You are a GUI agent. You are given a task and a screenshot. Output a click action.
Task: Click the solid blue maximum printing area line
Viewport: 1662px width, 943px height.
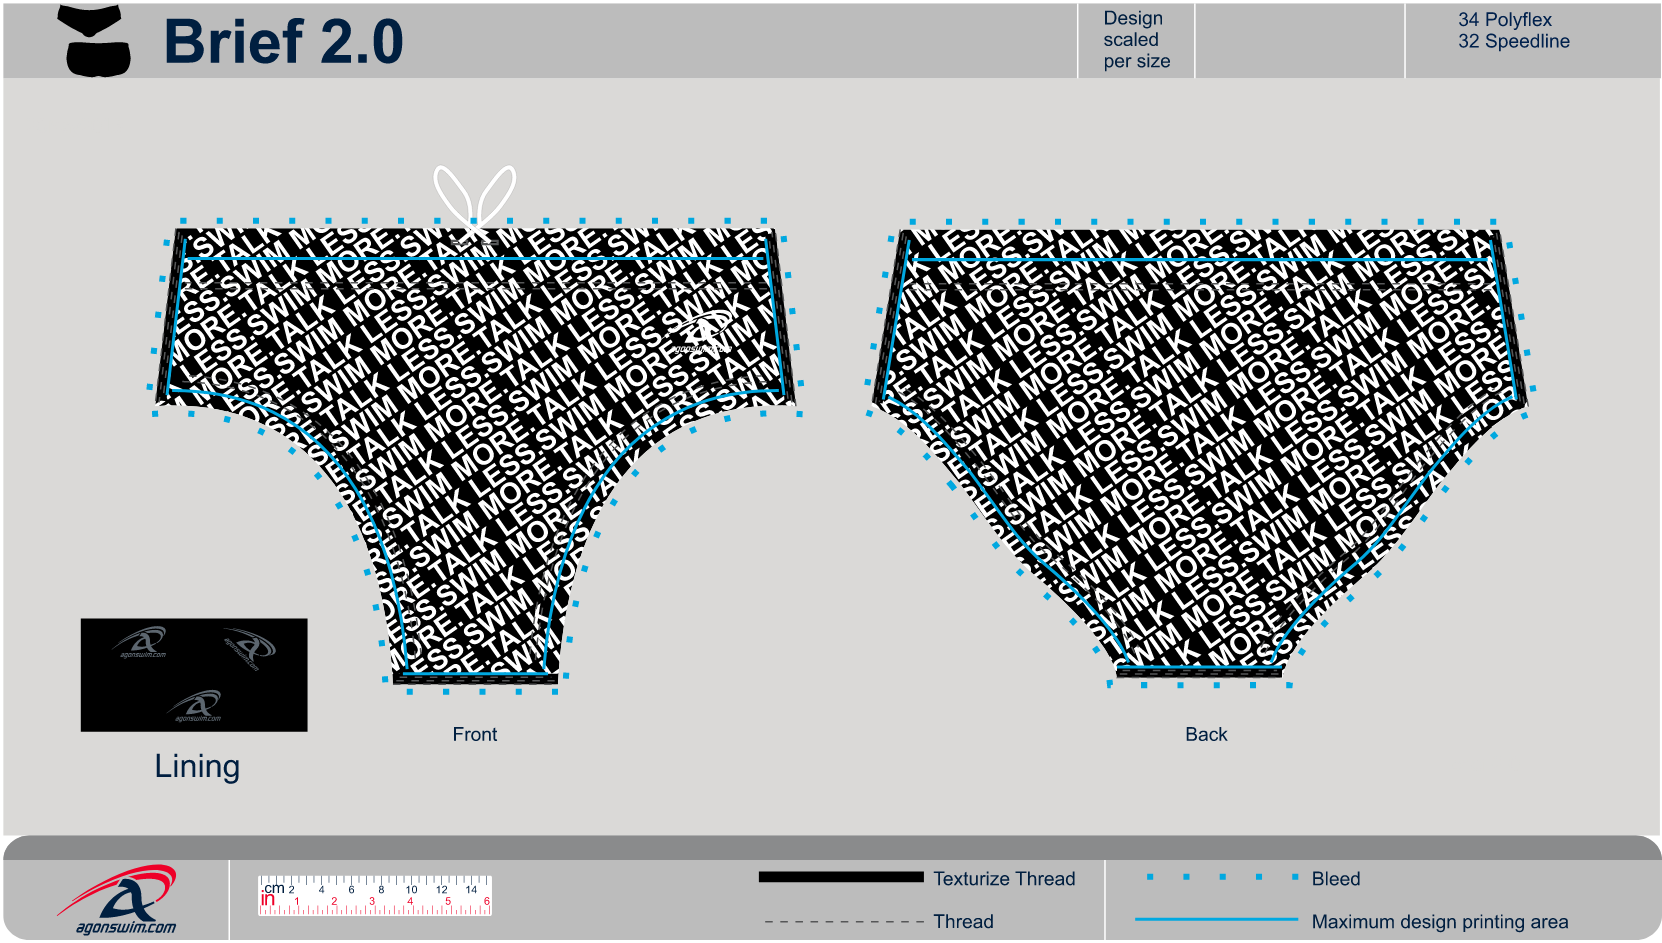[x=1215, y=920]
